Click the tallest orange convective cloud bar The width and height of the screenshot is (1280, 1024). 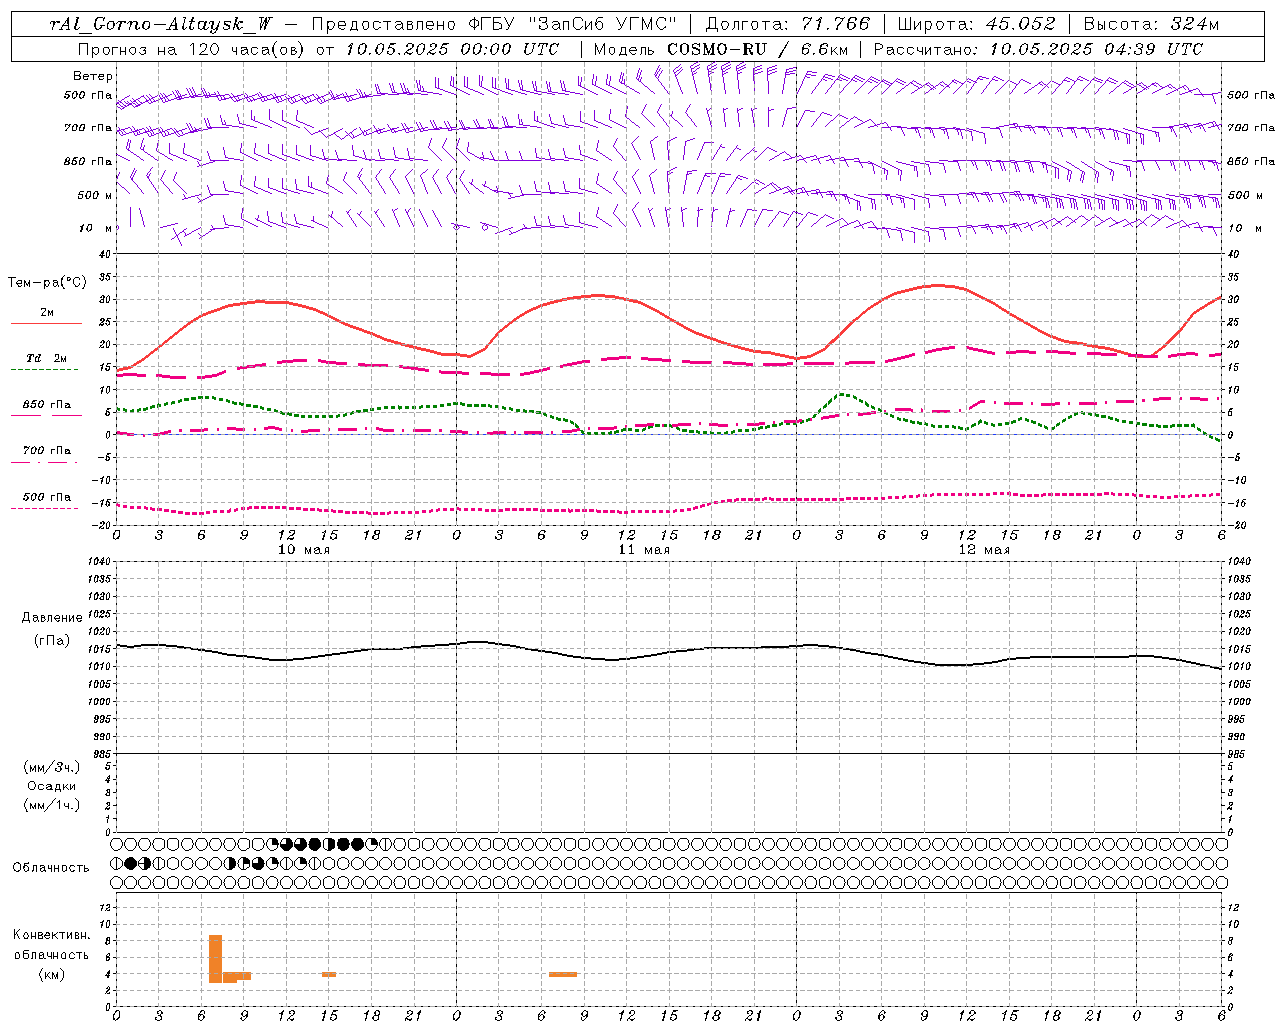point(215,959)
